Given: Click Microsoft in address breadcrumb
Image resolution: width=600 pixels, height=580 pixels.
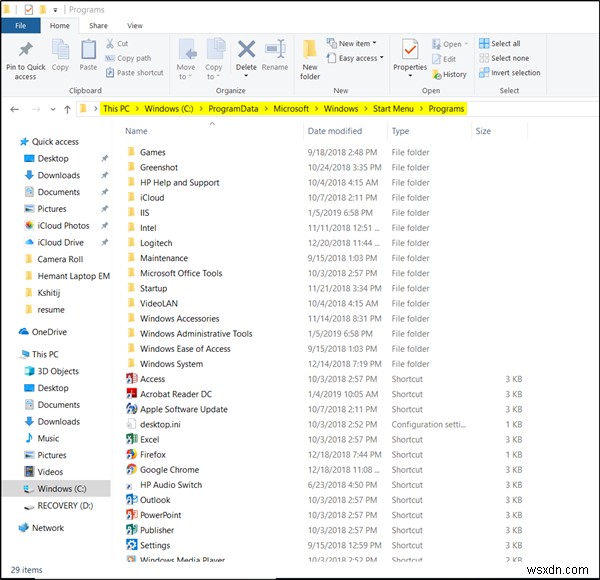Looking at the screenshot, I should [291, 109].
